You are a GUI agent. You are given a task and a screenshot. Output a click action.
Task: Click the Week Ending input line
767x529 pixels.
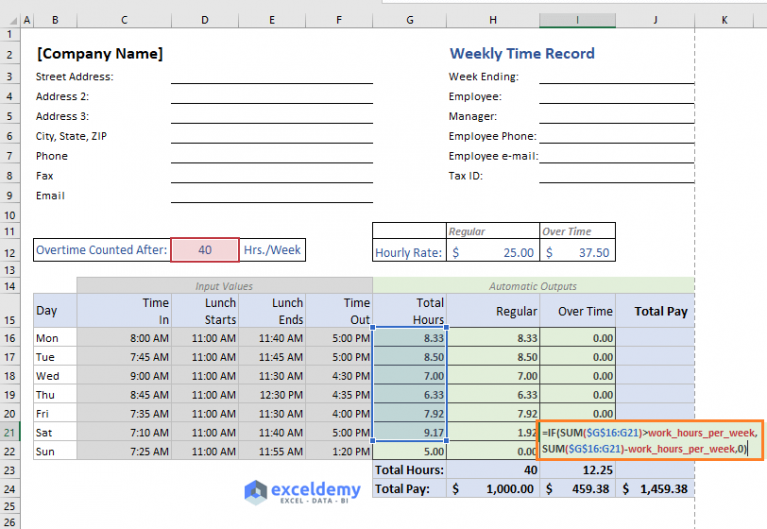pos(617,77)
